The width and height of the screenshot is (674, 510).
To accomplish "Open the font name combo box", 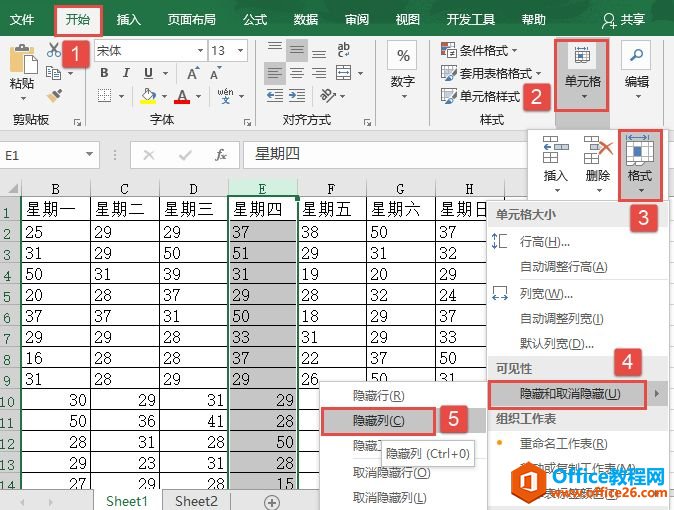I will [150, 51].
